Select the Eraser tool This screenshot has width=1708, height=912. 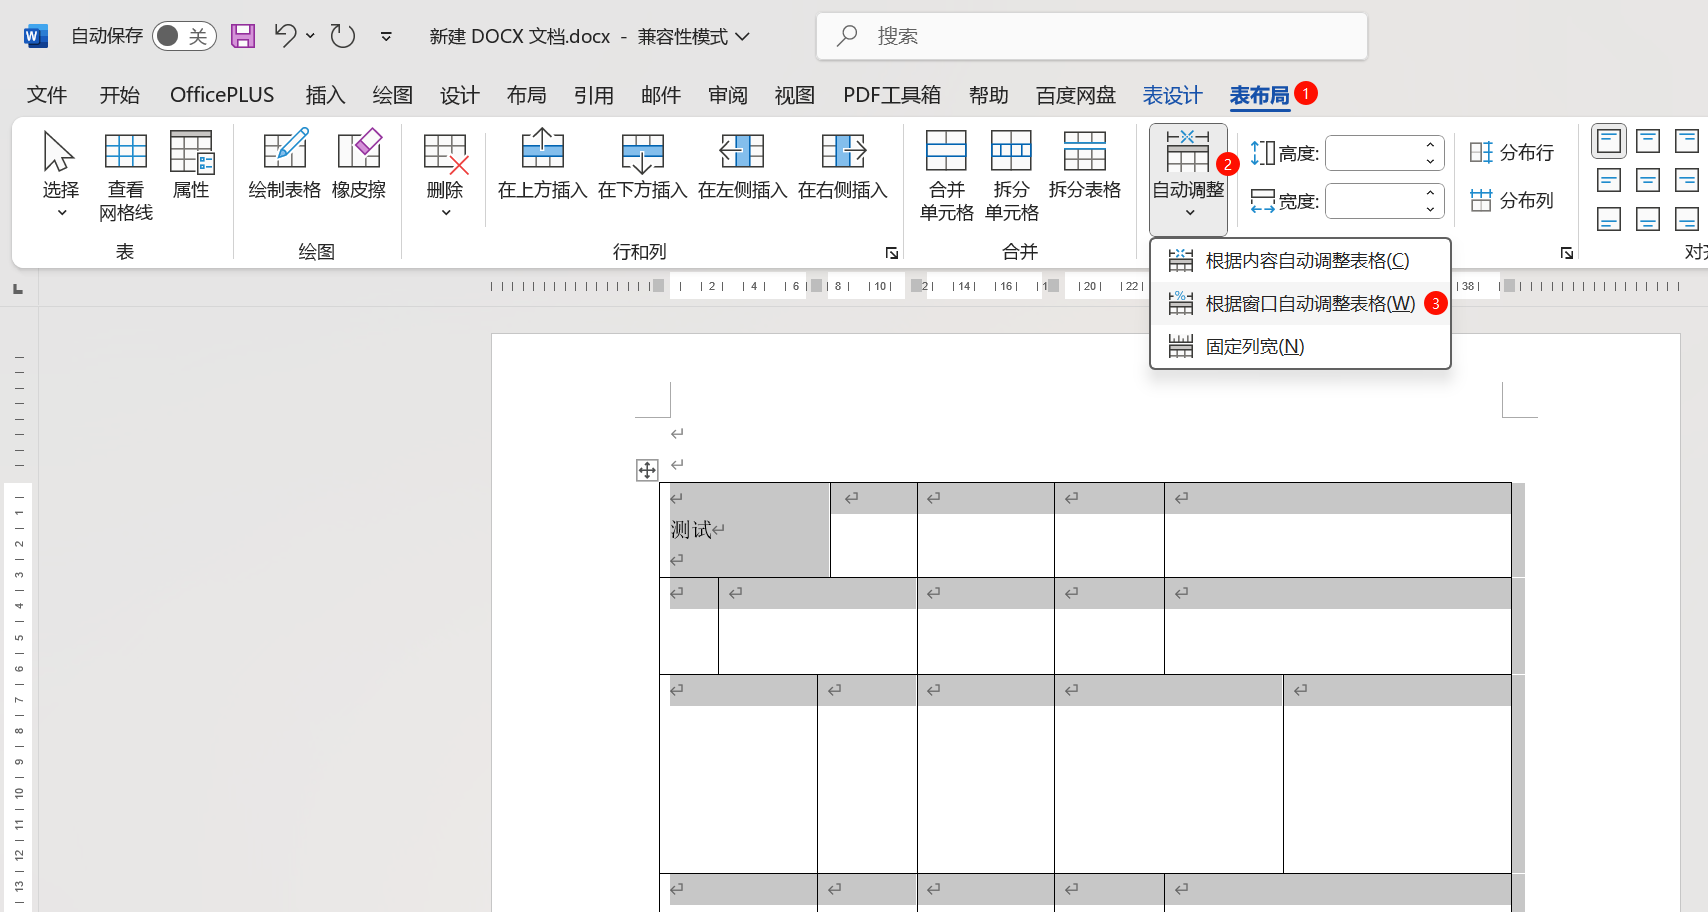pos(359,165)
